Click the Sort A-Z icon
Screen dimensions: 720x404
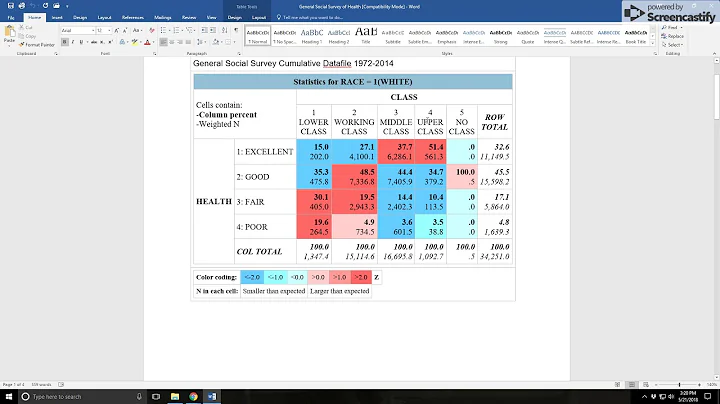225,30
